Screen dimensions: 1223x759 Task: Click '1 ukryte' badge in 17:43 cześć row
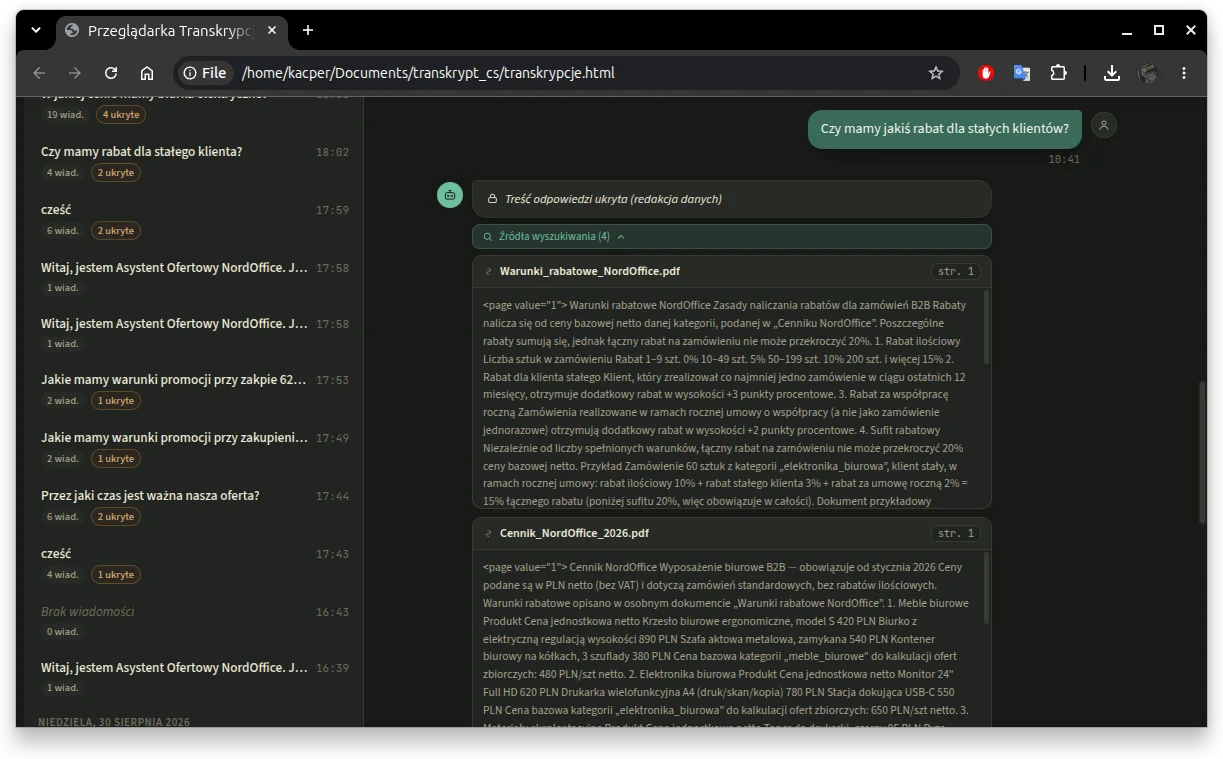click(x=115, y=575)
